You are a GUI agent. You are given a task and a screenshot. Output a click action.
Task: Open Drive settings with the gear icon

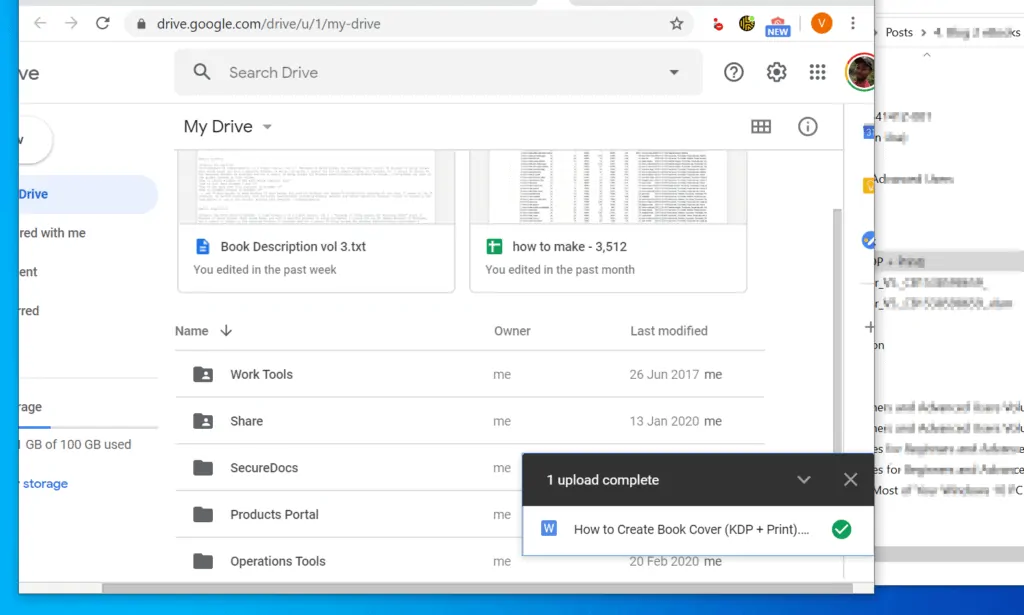click(777, 72)
